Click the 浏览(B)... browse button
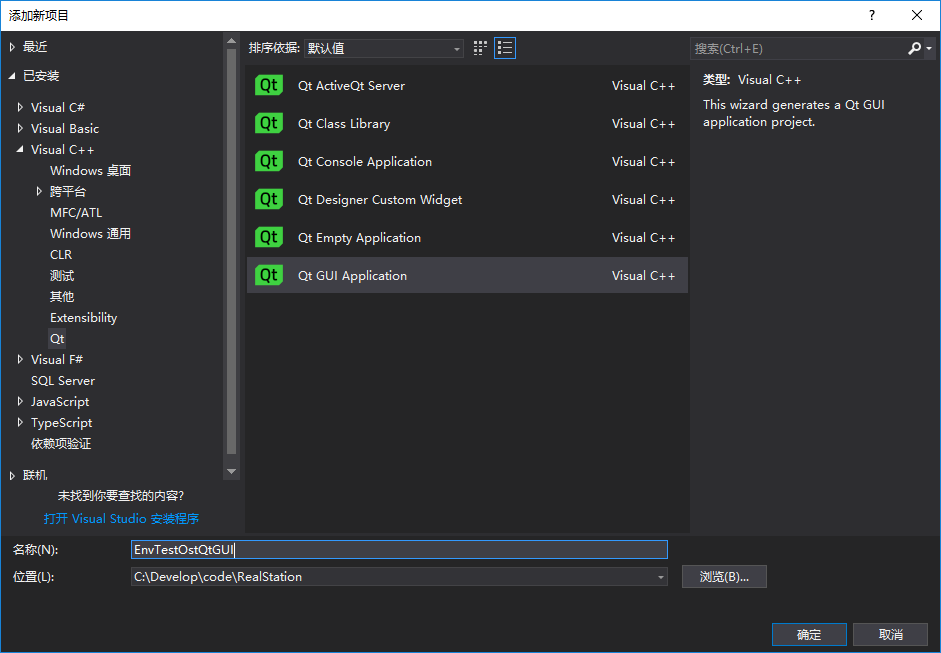Viewport: 941px width, 653px height. tap(724, 577)
